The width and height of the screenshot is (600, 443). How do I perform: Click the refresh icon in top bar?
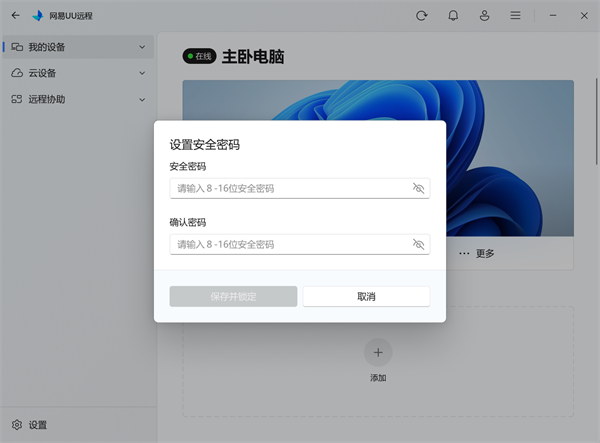tap(422, 16)
